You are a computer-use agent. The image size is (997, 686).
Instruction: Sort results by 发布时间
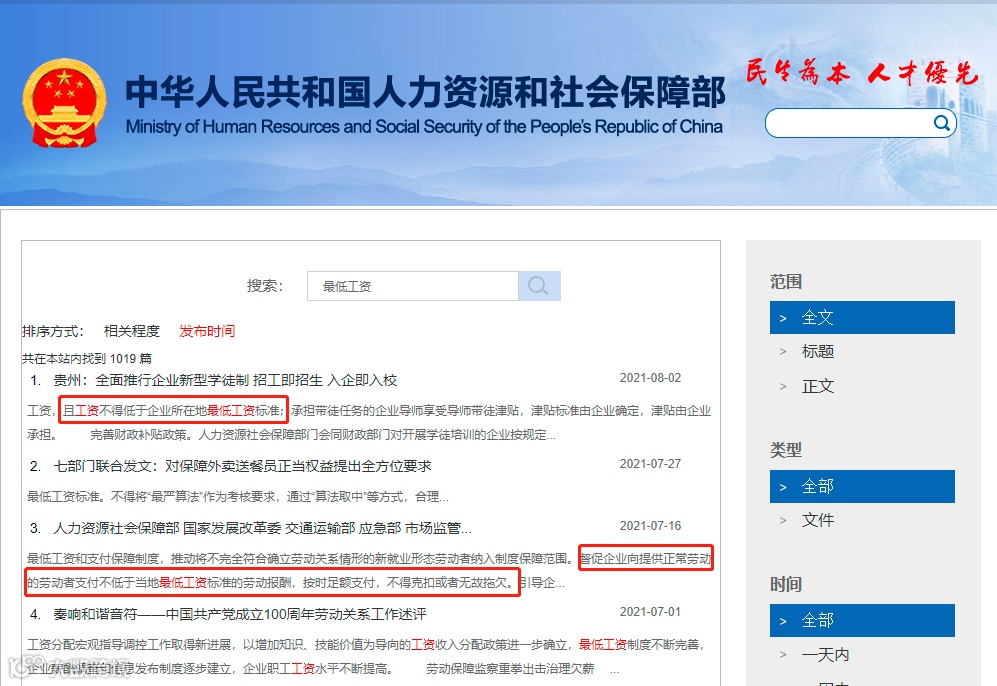pyautogui.click(x=207, y=331)
